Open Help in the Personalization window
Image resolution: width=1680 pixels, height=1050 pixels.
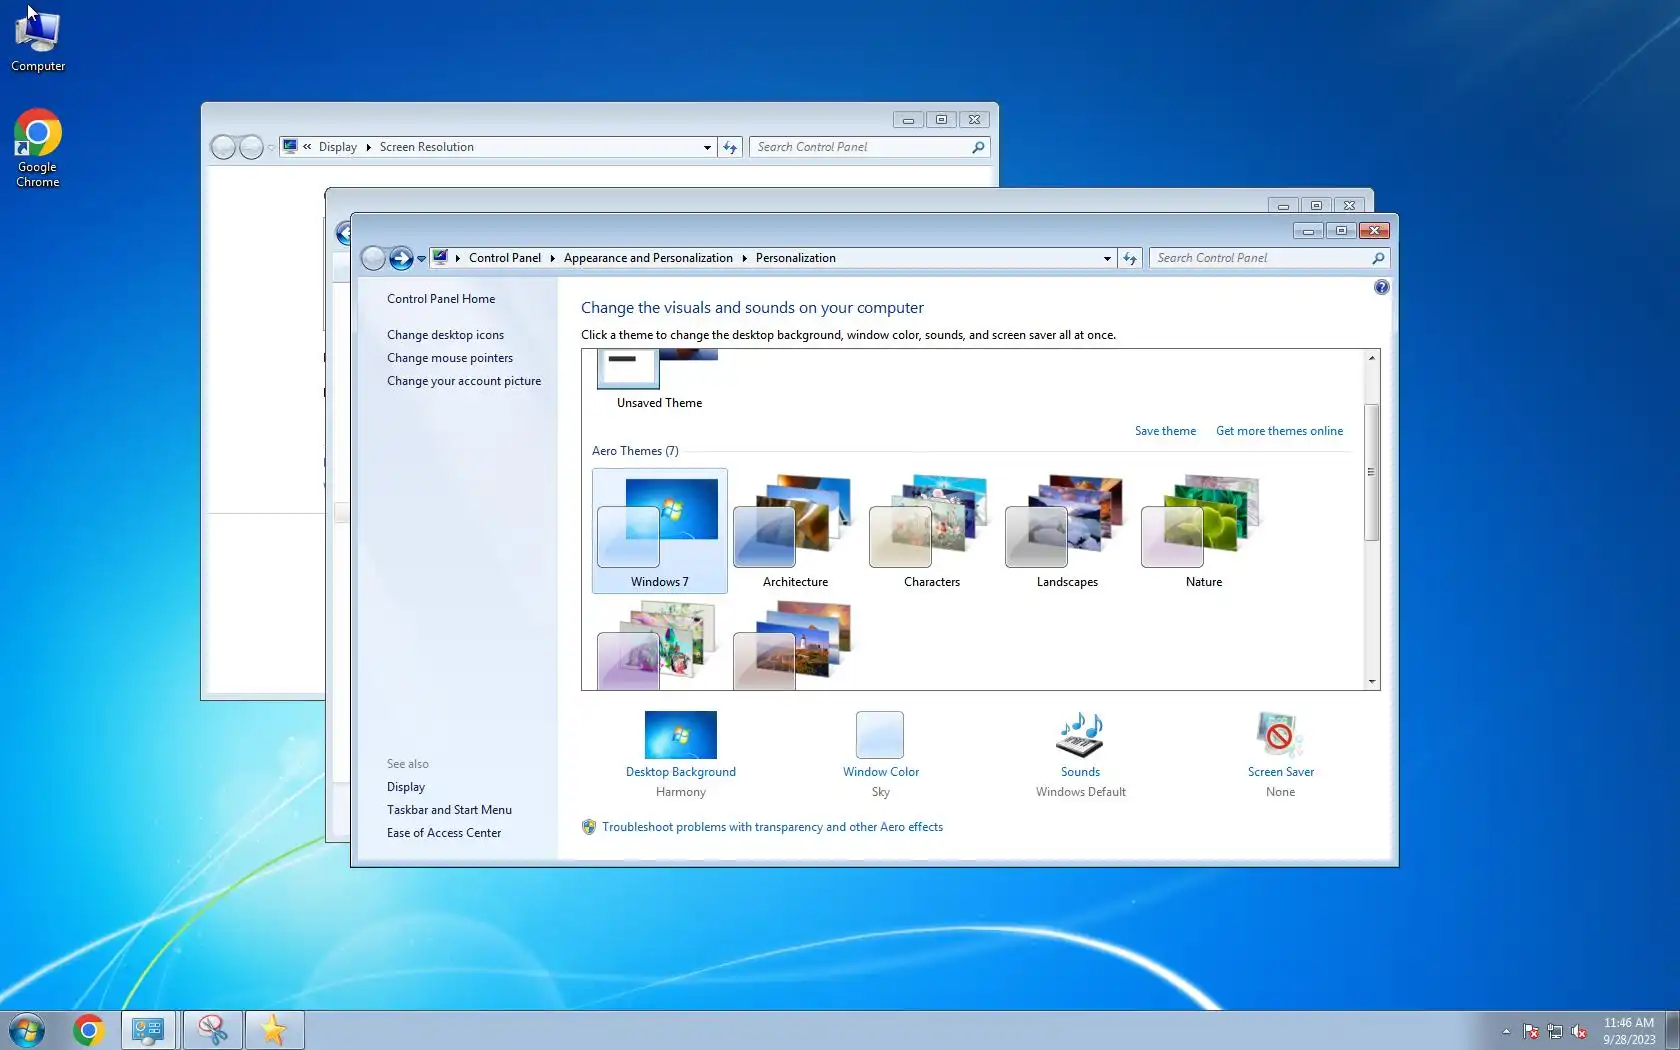click(1381, 287)
